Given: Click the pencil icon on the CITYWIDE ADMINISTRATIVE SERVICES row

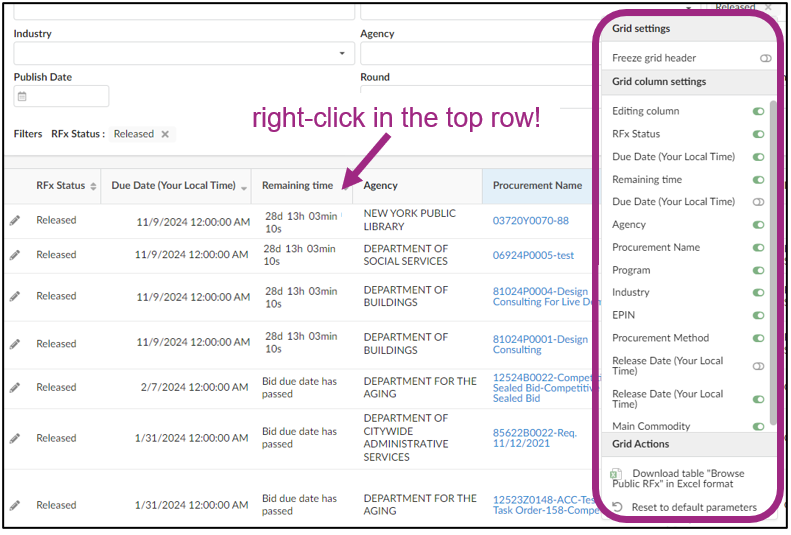Looking at the screenshot, I should (15, 438).
